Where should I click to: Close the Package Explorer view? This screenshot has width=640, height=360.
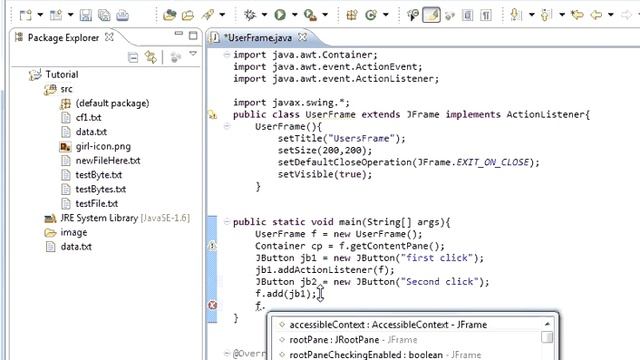pos(109,37)
